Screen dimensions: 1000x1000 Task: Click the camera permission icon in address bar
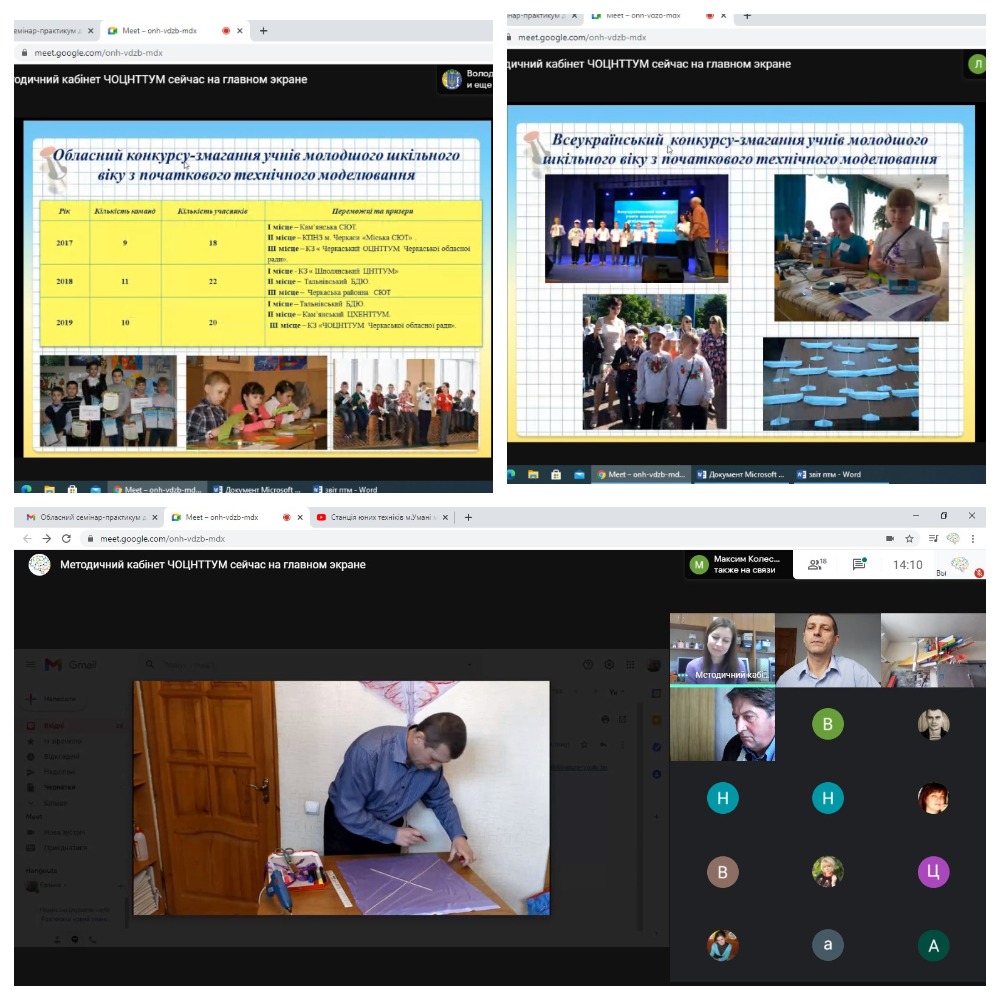click(x=888, y=538)
